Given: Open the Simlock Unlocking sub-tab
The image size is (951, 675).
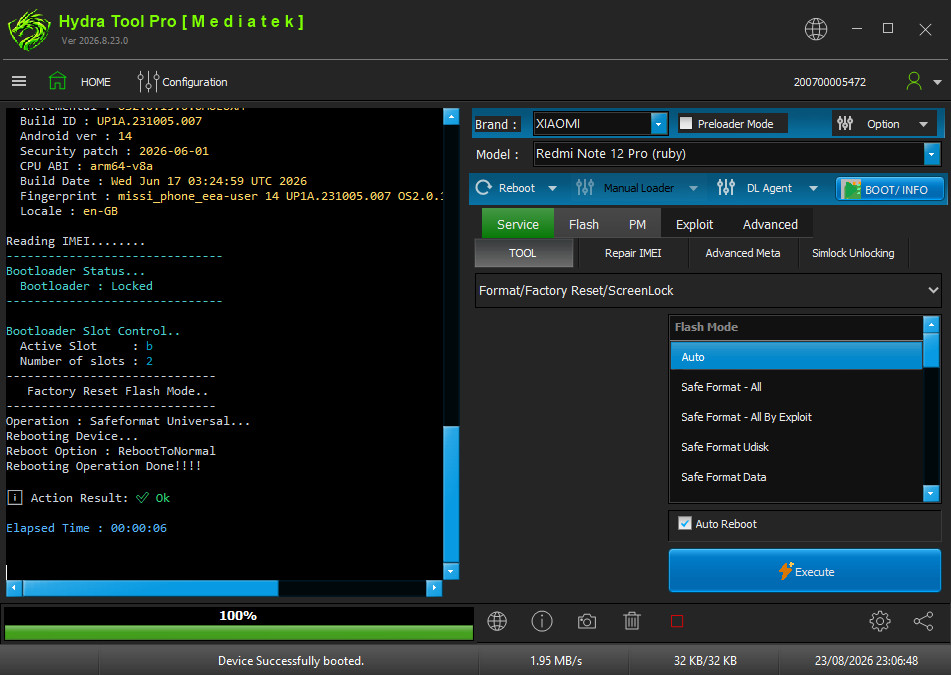Looking at the screenshot, I should click(x=853, y=253).
